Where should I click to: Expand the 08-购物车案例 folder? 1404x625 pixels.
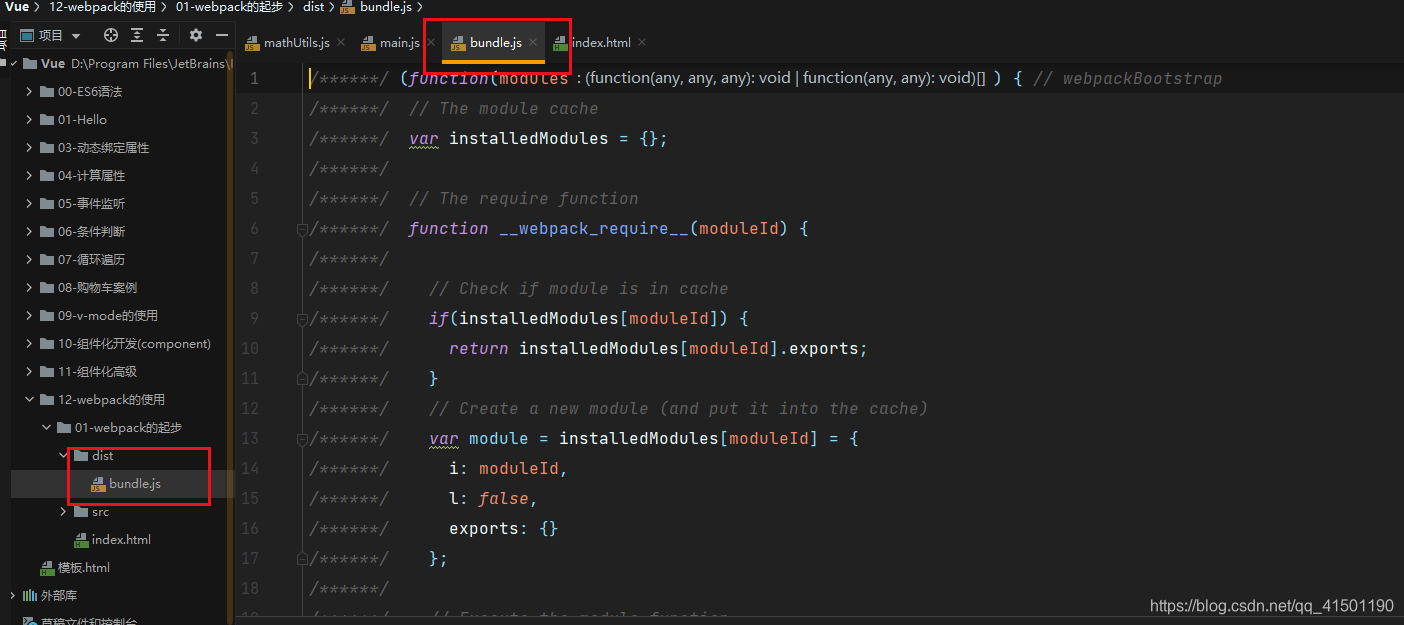pos(29,287)
